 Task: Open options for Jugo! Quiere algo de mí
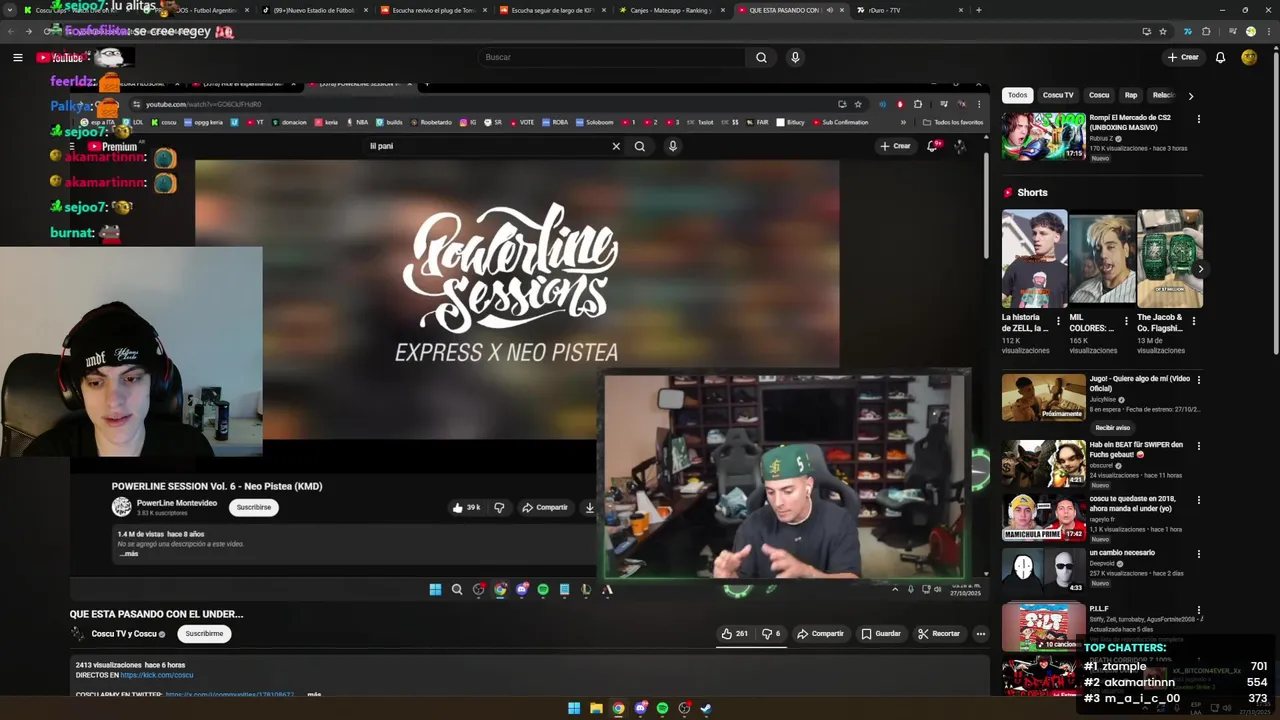(x=1198, y=380)
